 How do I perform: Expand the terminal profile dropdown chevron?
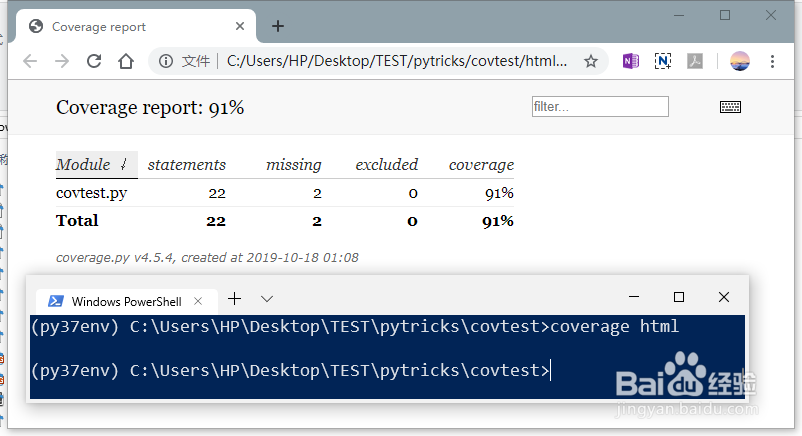[x=267, y=299]
